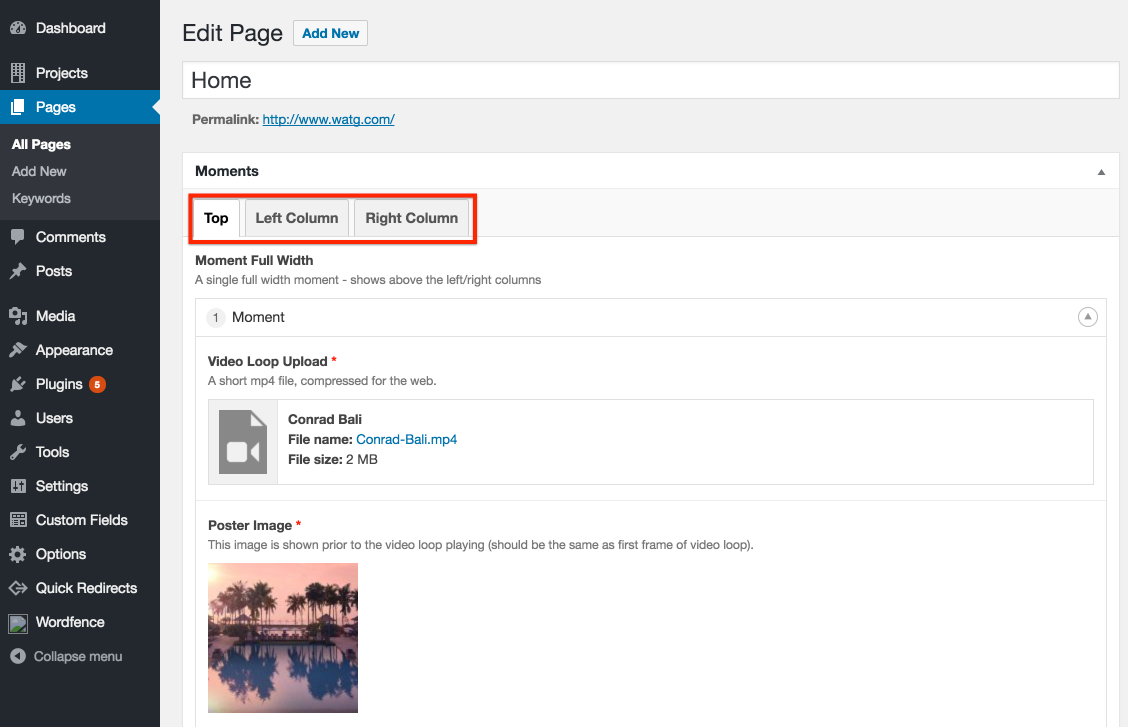Image resolution: width=1128 pixels, height=727 pixels.
Task: Click the Plugins plug icon
Action: click(x=18, y=384)
